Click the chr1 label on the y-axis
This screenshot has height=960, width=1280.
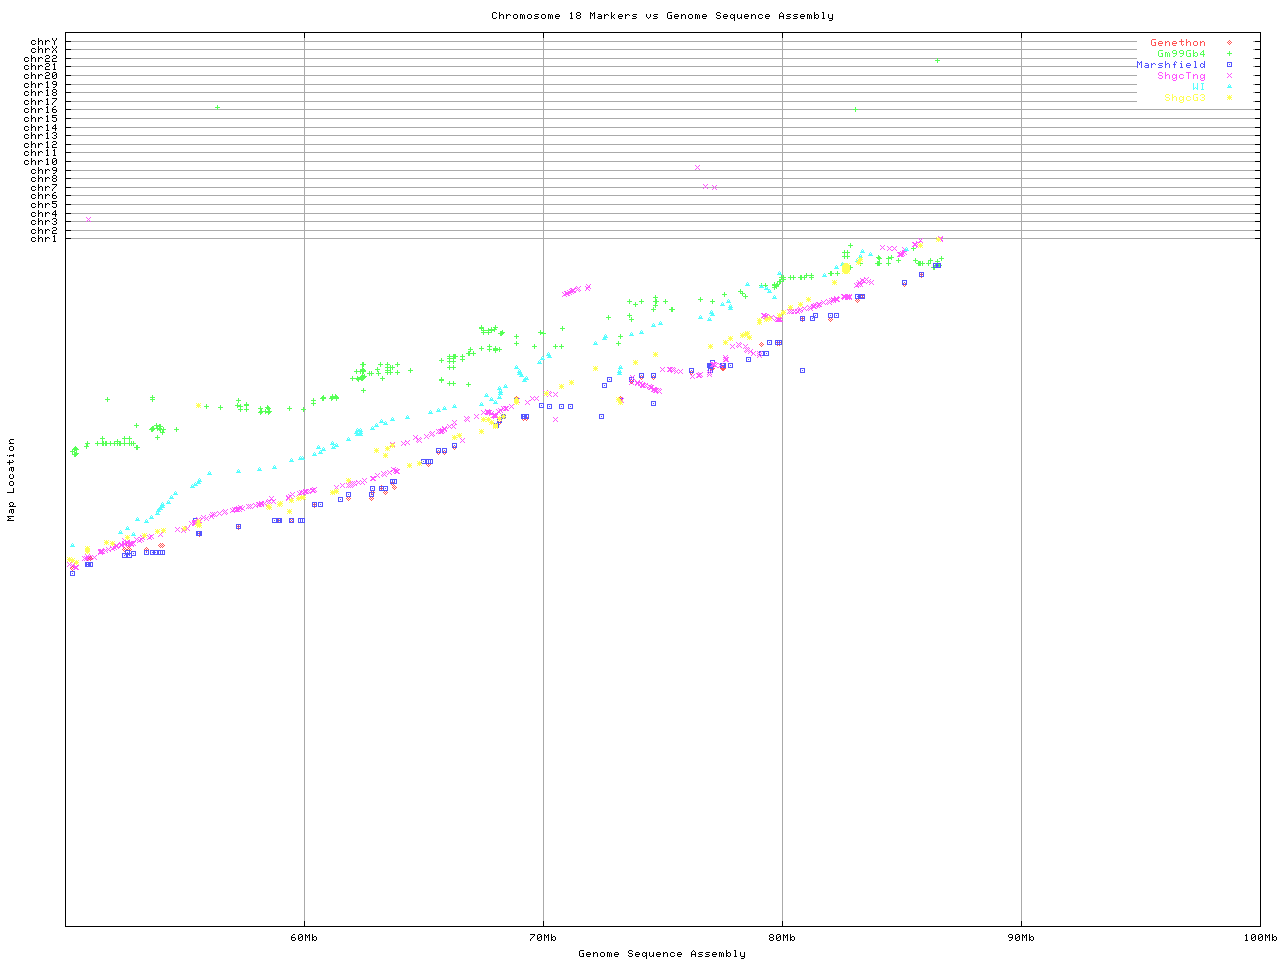[44, 238]
